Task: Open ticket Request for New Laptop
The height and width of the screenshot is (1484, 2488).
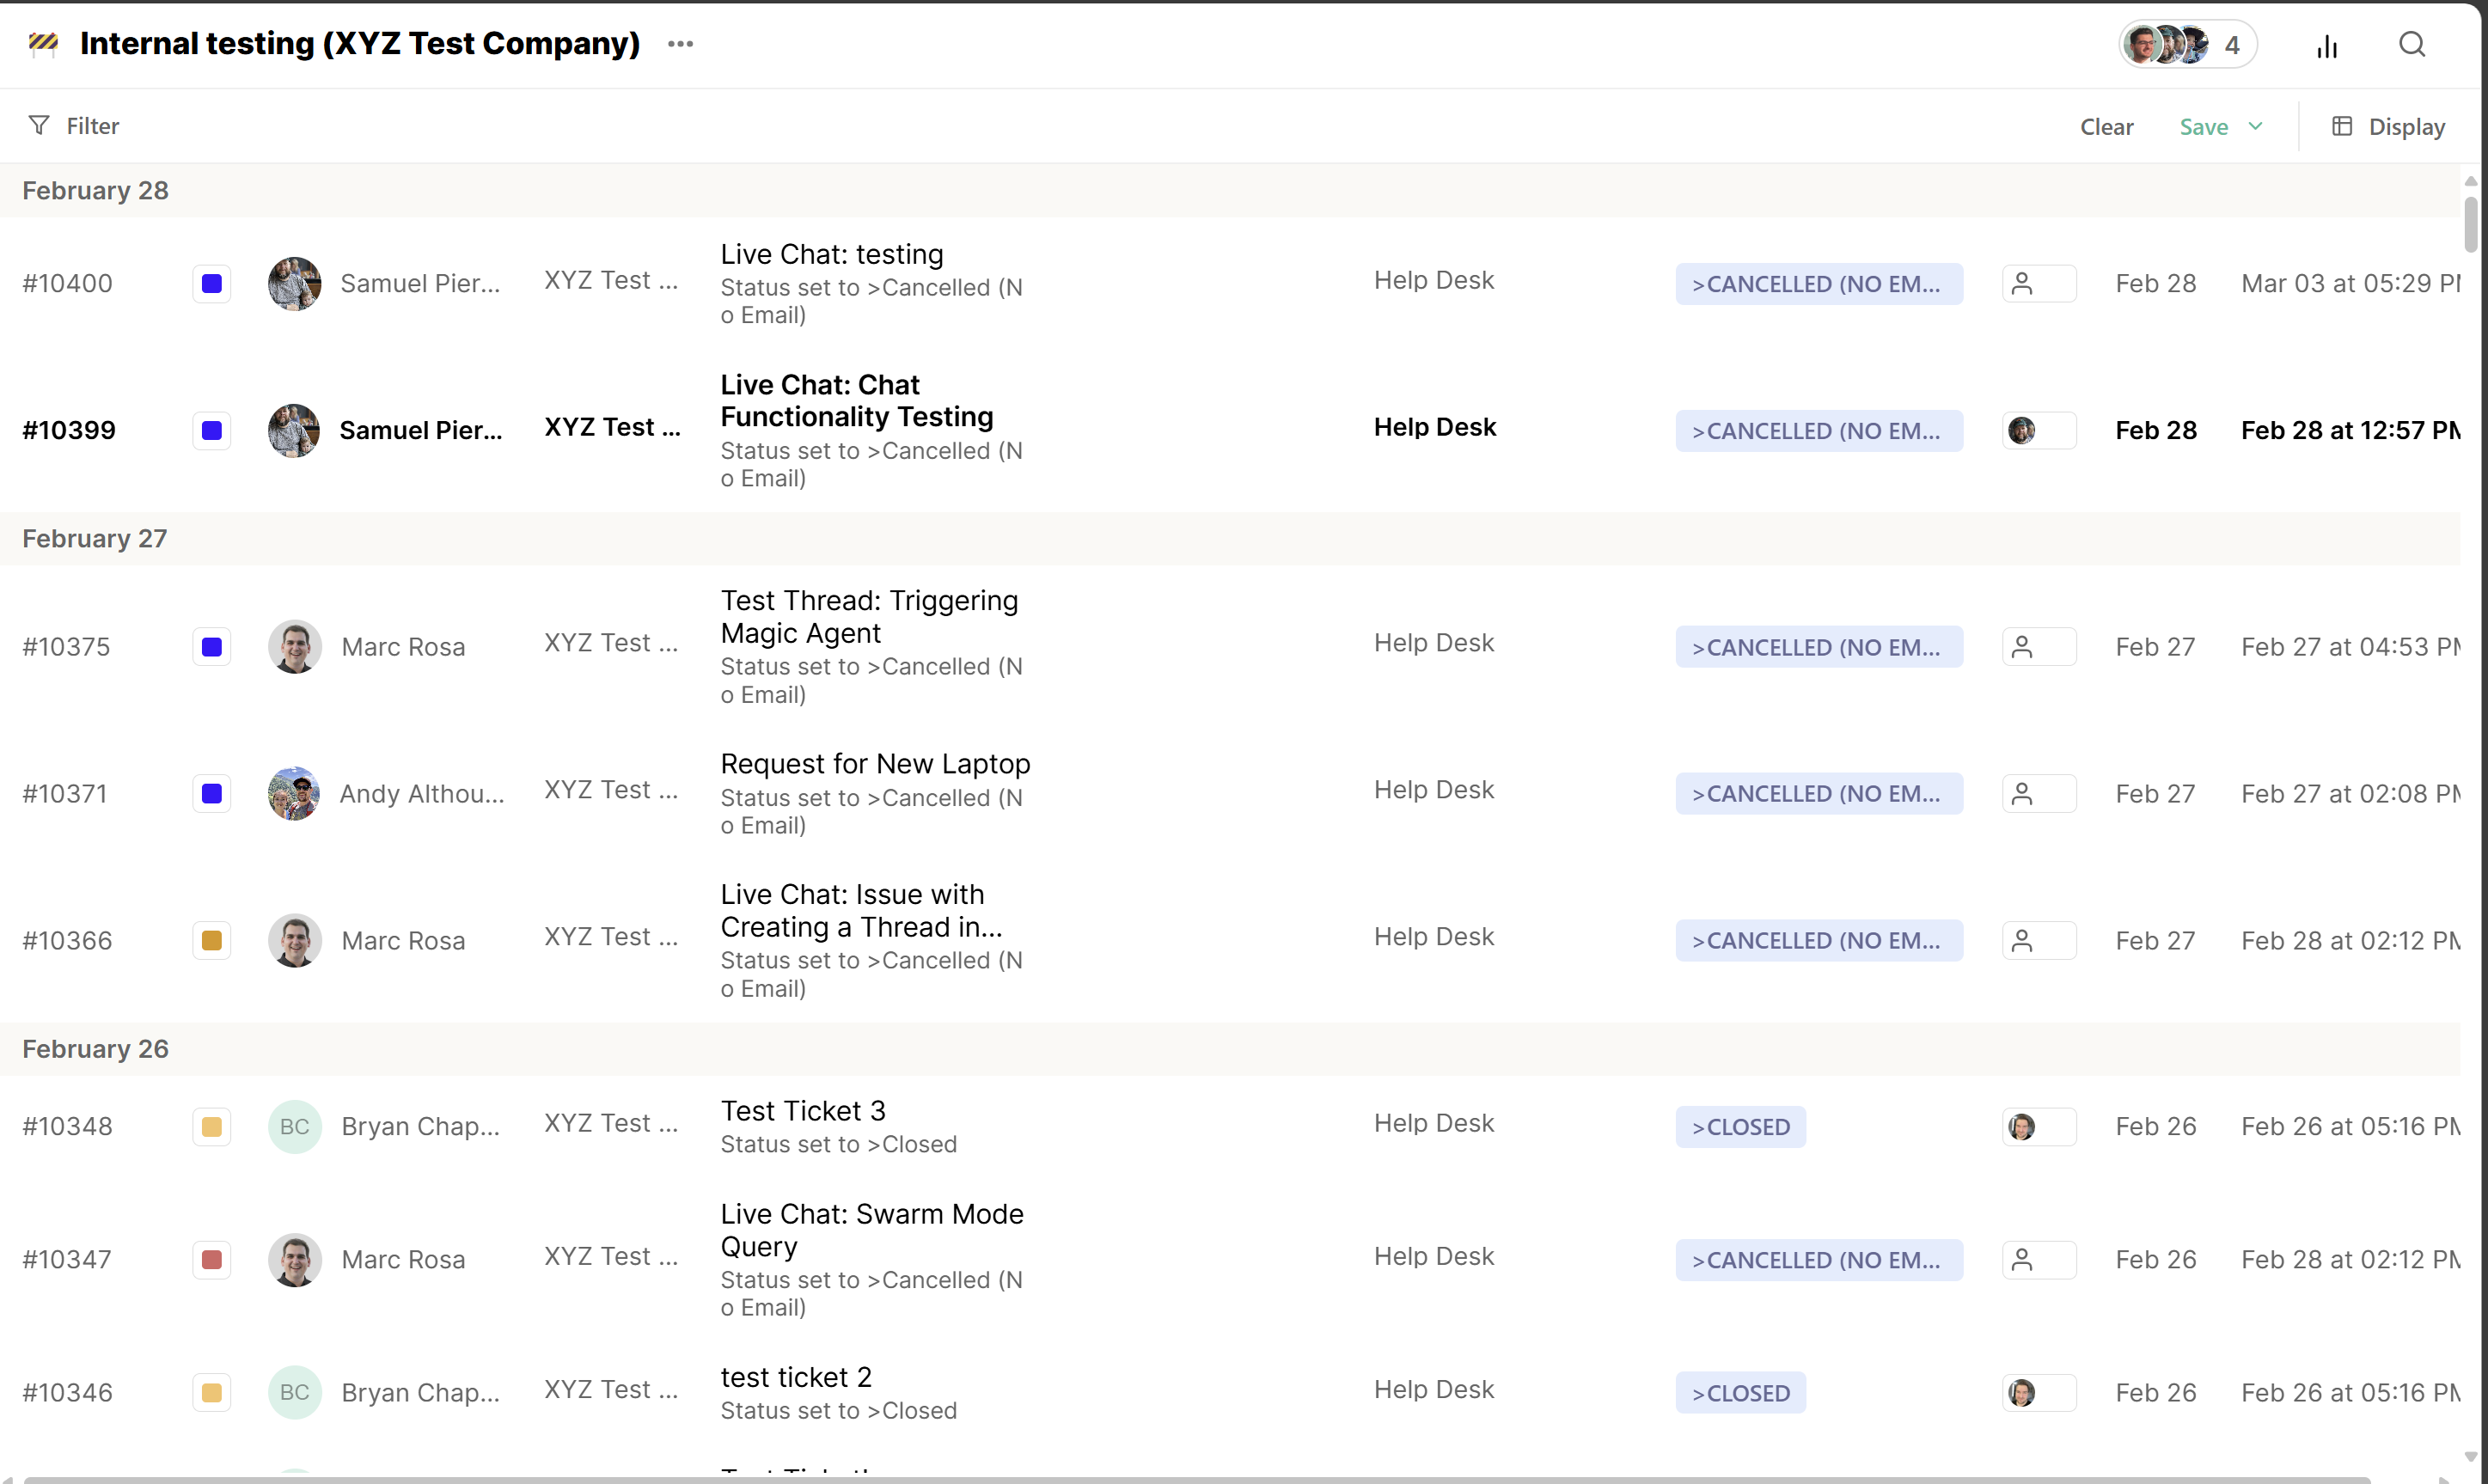Action: [x=875, y=764]
